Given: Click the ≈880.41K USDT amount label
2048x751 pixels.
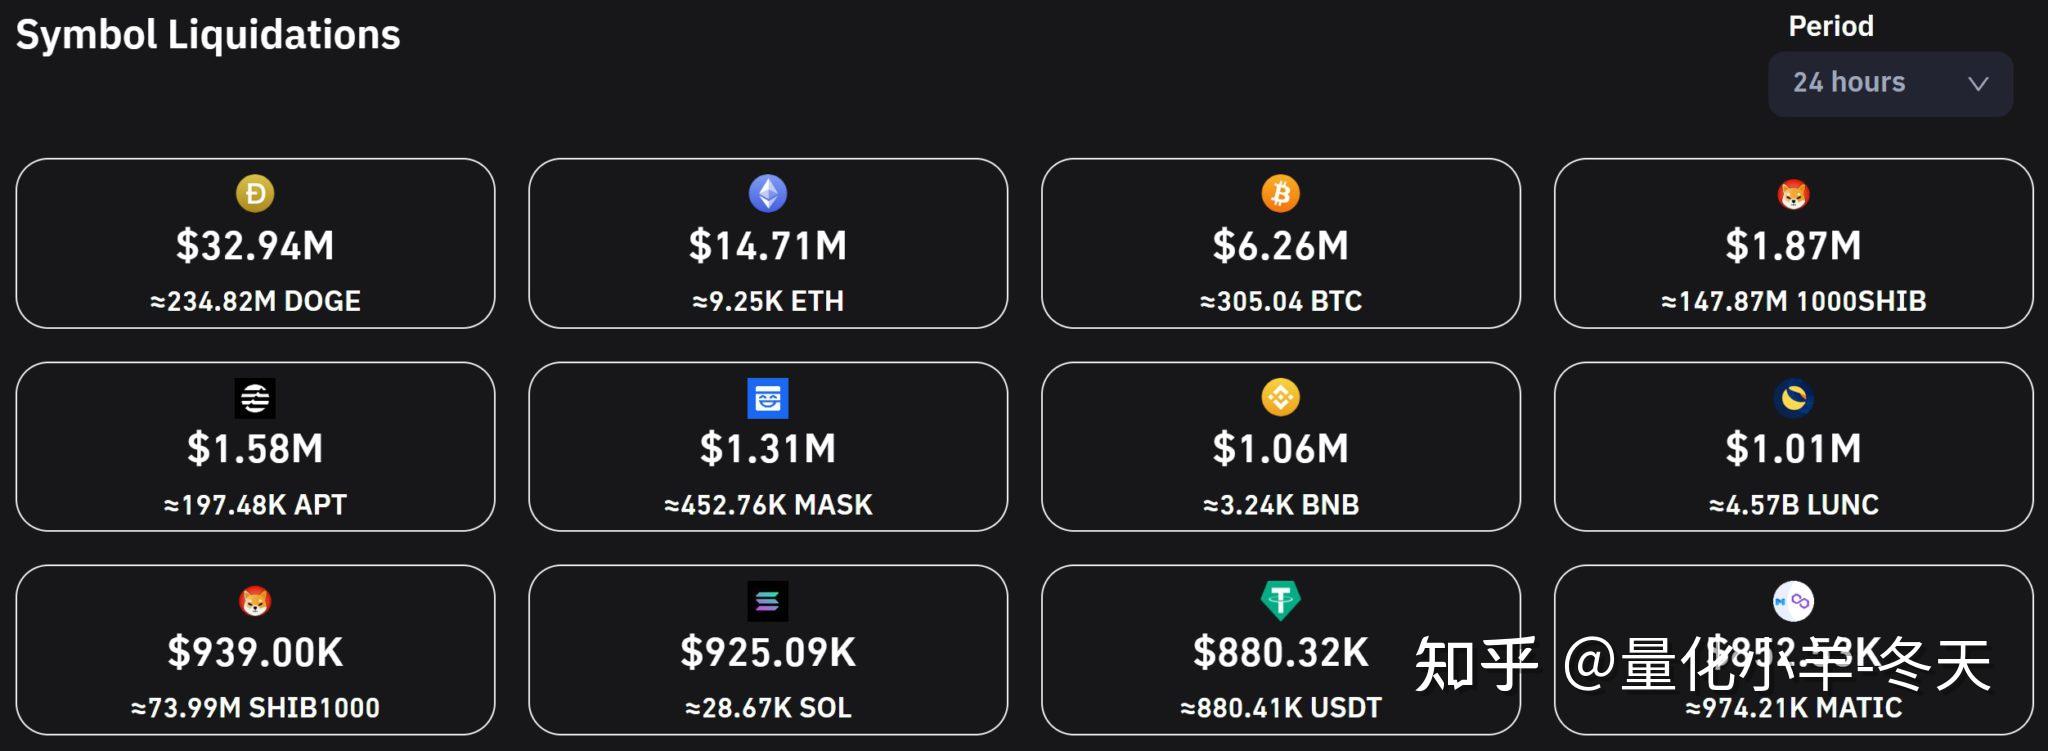Looking at the screenshot, I should pos(1281,708).
